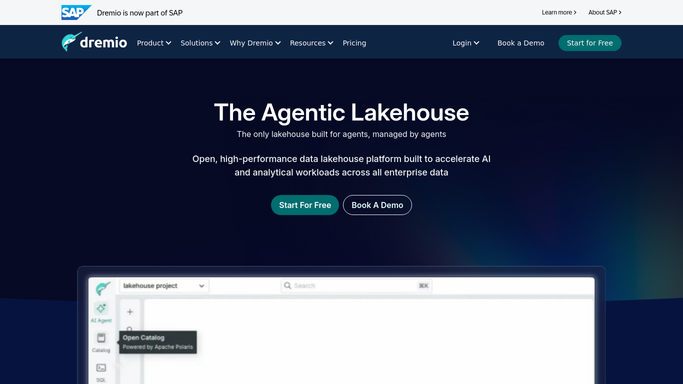Click Book a Demo in navbar
Screen dimensions: 683x384
coord(521,43)
